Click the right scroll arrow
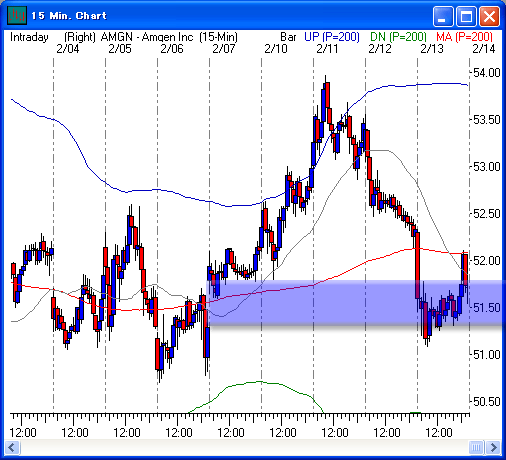The image size is (506, 460). point(493,447)
